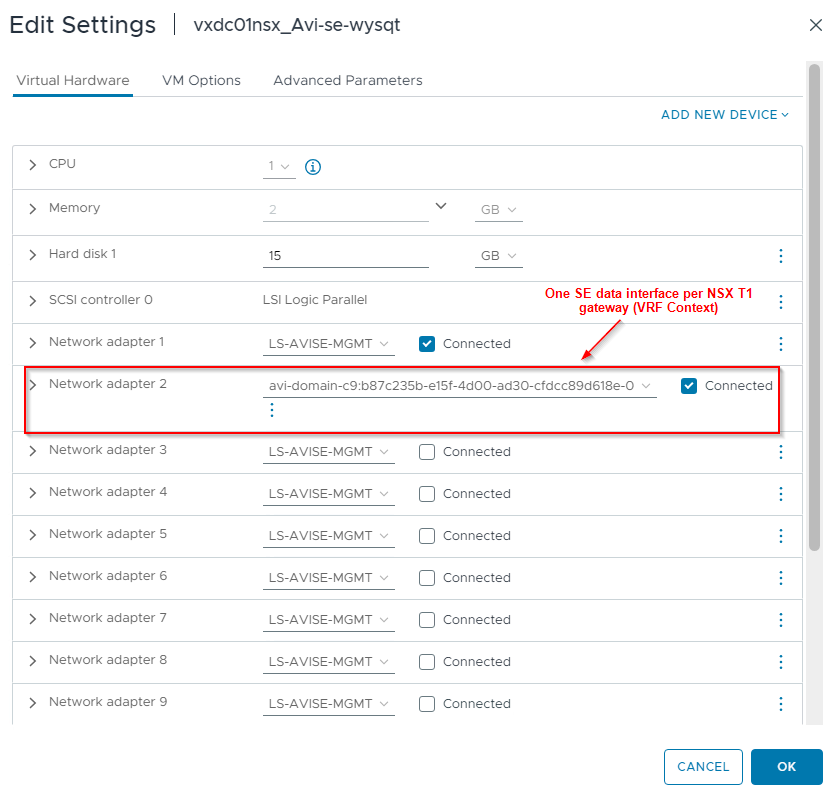Uncheck Connected for Network adapter 1
Screen dimensions: 829x792
(x=427, y=344)
